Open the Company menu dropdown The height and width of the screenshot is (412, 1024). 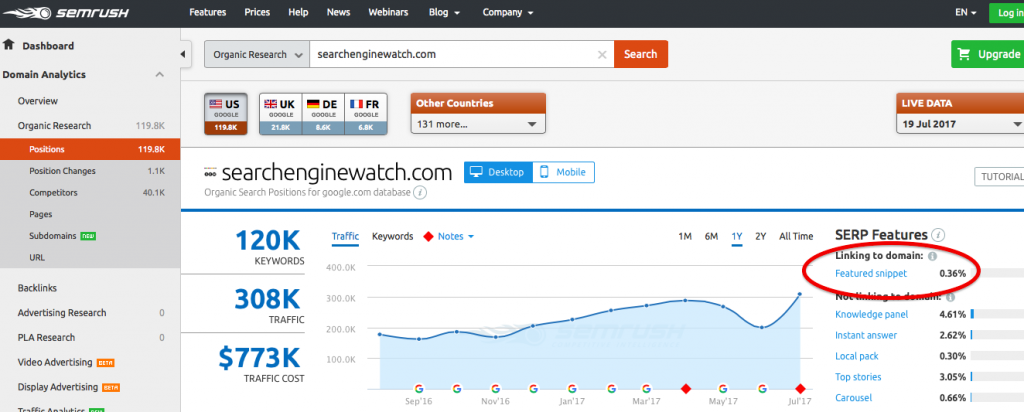(x=508, y=12)
